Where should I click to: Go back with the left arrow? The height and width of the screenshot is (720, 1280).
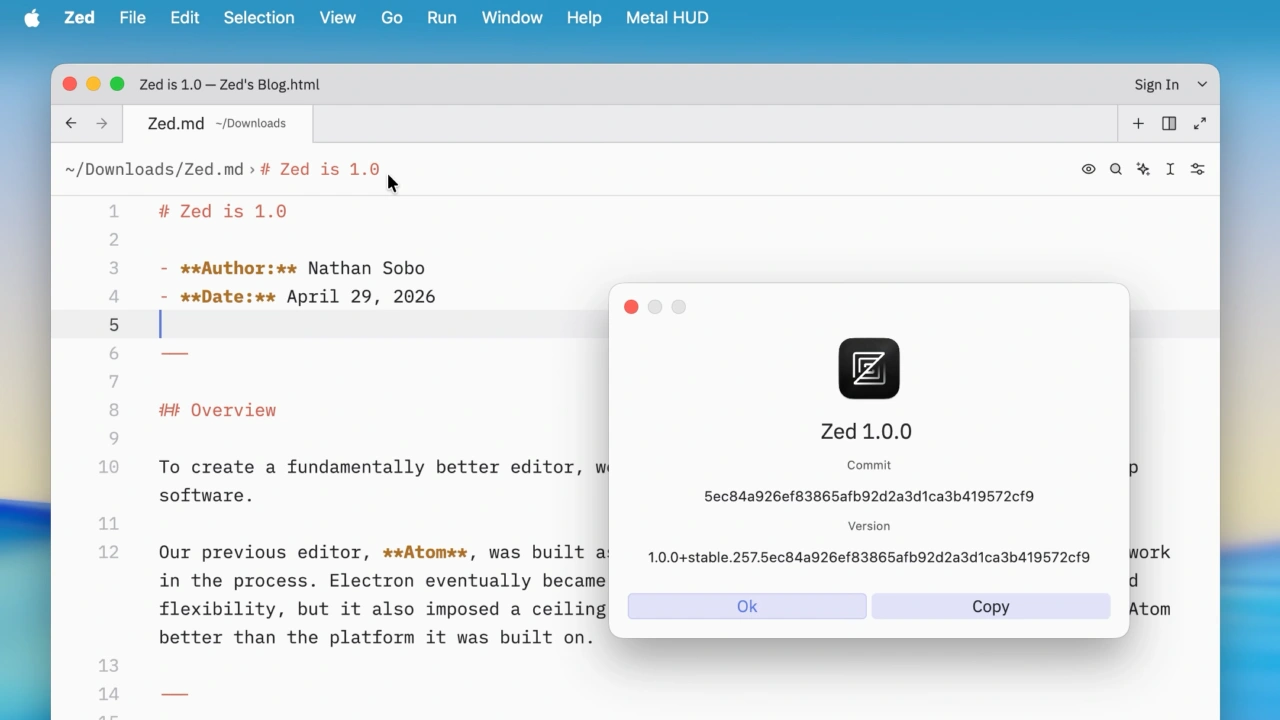(71, 123)
